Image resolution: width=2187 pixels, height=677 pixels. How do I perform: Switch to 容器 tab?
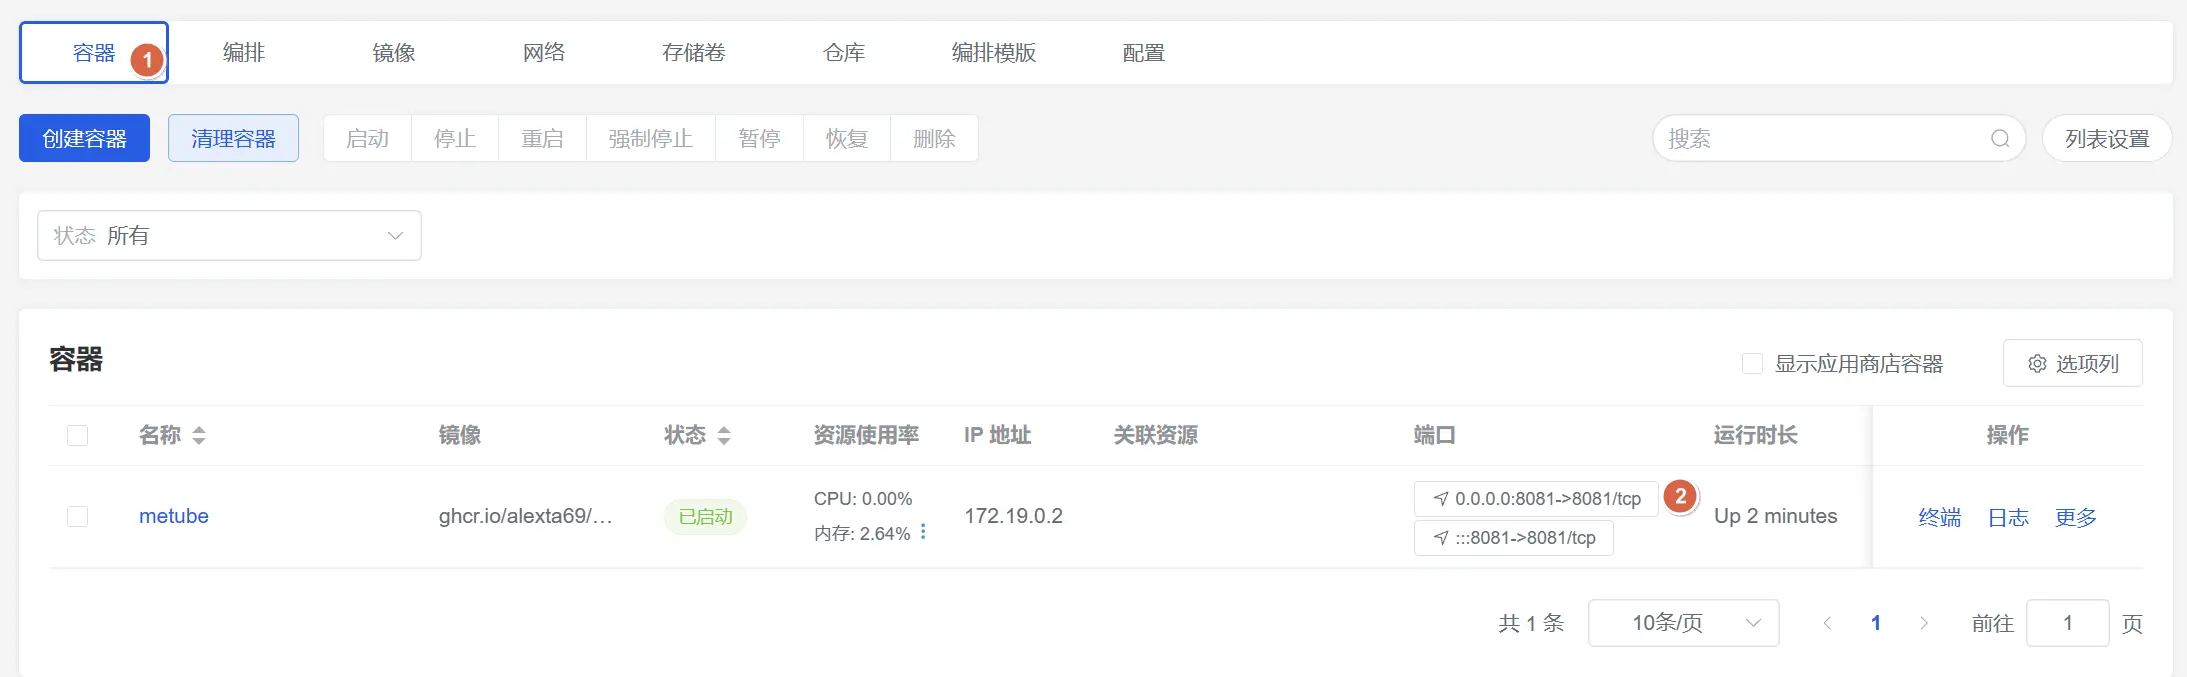pyautogui.click(x=94, y=53)
